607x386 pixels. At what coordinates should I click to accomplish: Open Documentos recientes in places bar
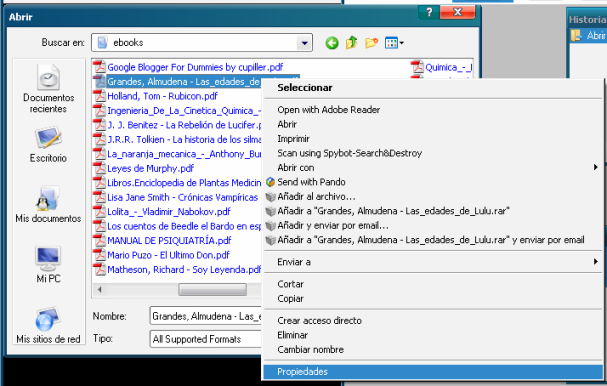click(48, 89)
